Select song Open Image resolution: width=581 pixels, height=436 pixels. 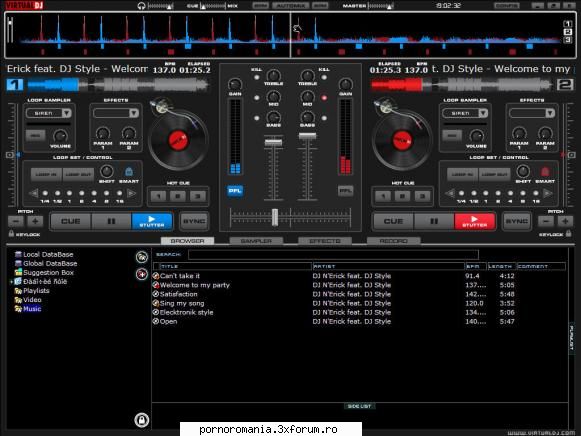(169, 322)
